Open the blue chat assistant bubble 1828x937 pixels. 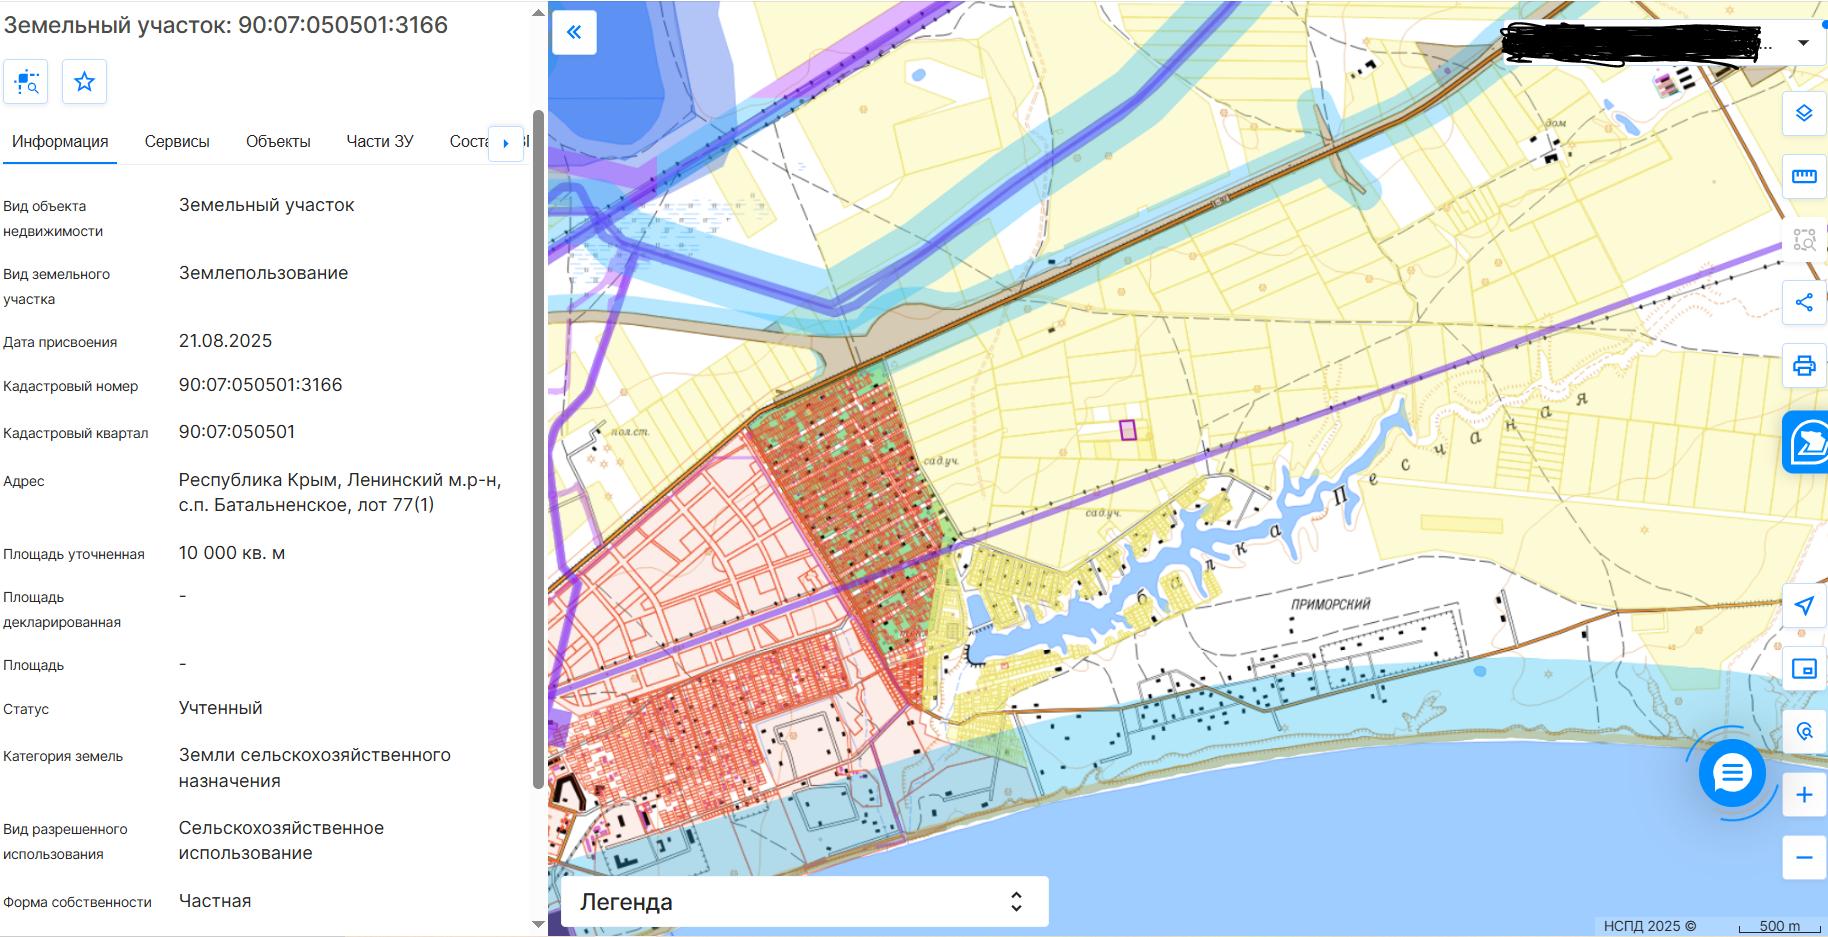pos(1732,773)
